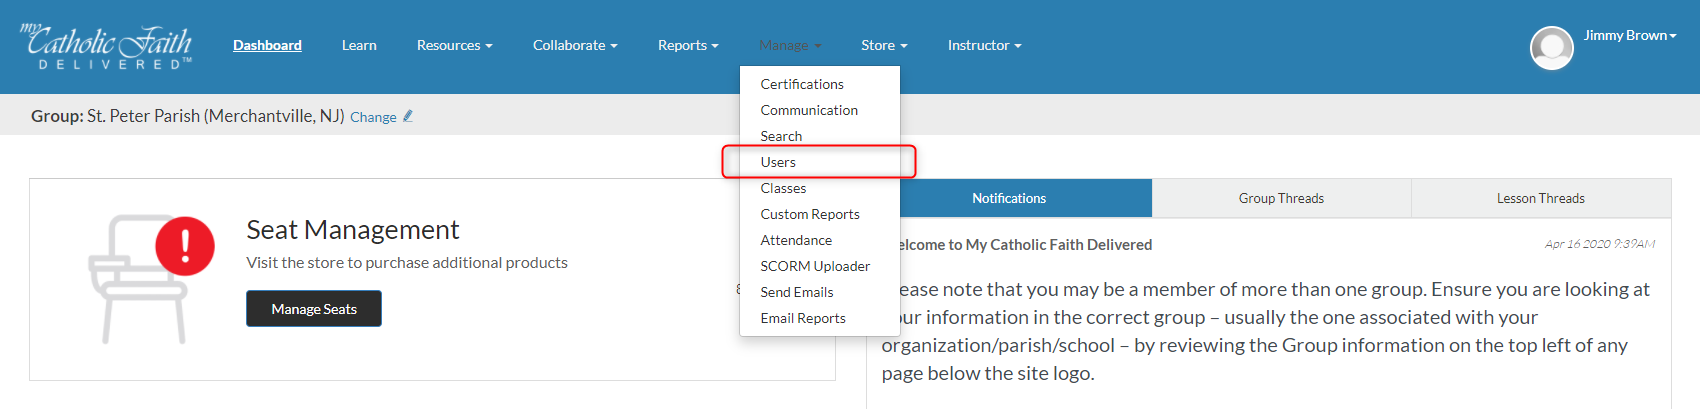This screenshot has width=1700, height=409.
Task: Switch to the Lesson Threads tab
Action: [1541, 198]
